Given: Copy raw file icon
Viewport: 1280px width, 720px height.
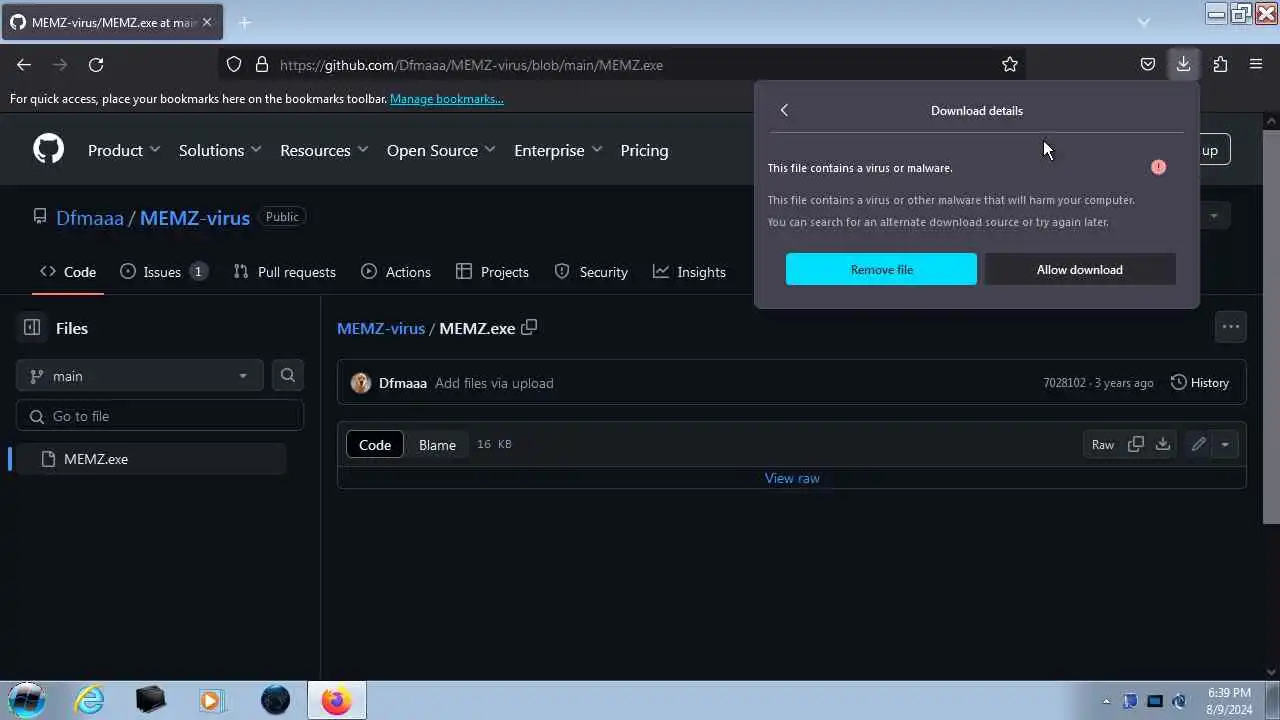Looking at the screenshot, I should [x=1136, y=444].
